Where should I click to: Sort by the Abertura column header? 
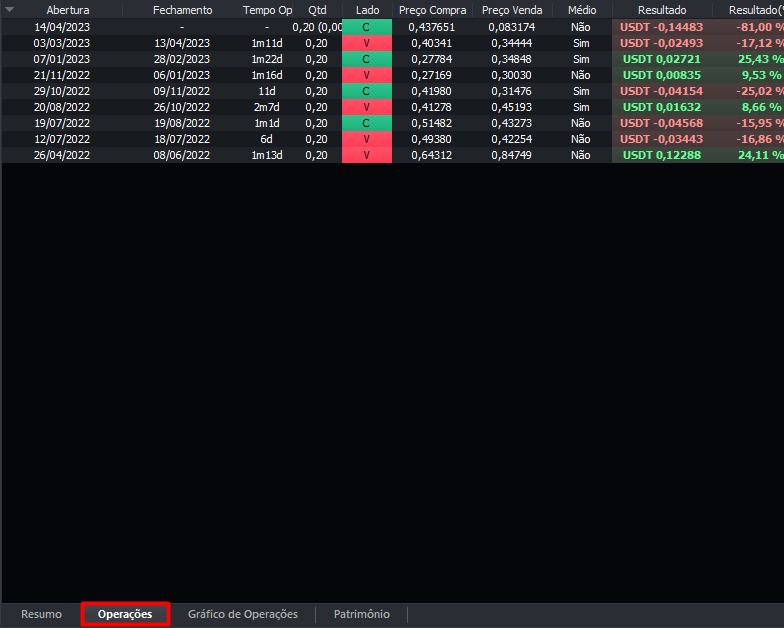point(67,10)
